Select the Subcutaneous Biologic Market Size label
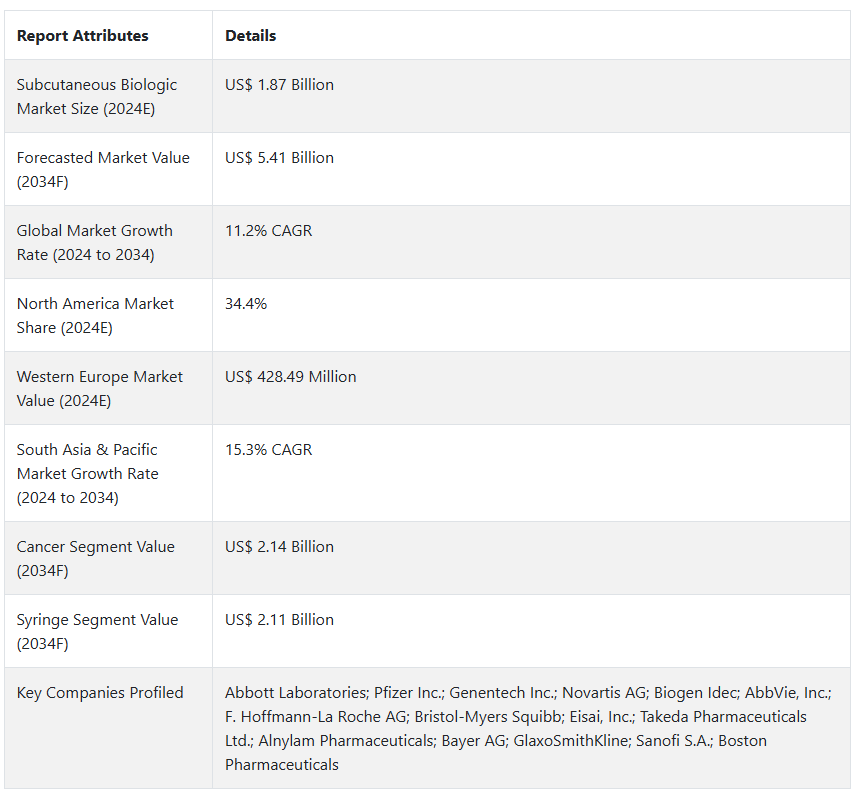The width and height of the screenshot is (855, 796). 95,97
